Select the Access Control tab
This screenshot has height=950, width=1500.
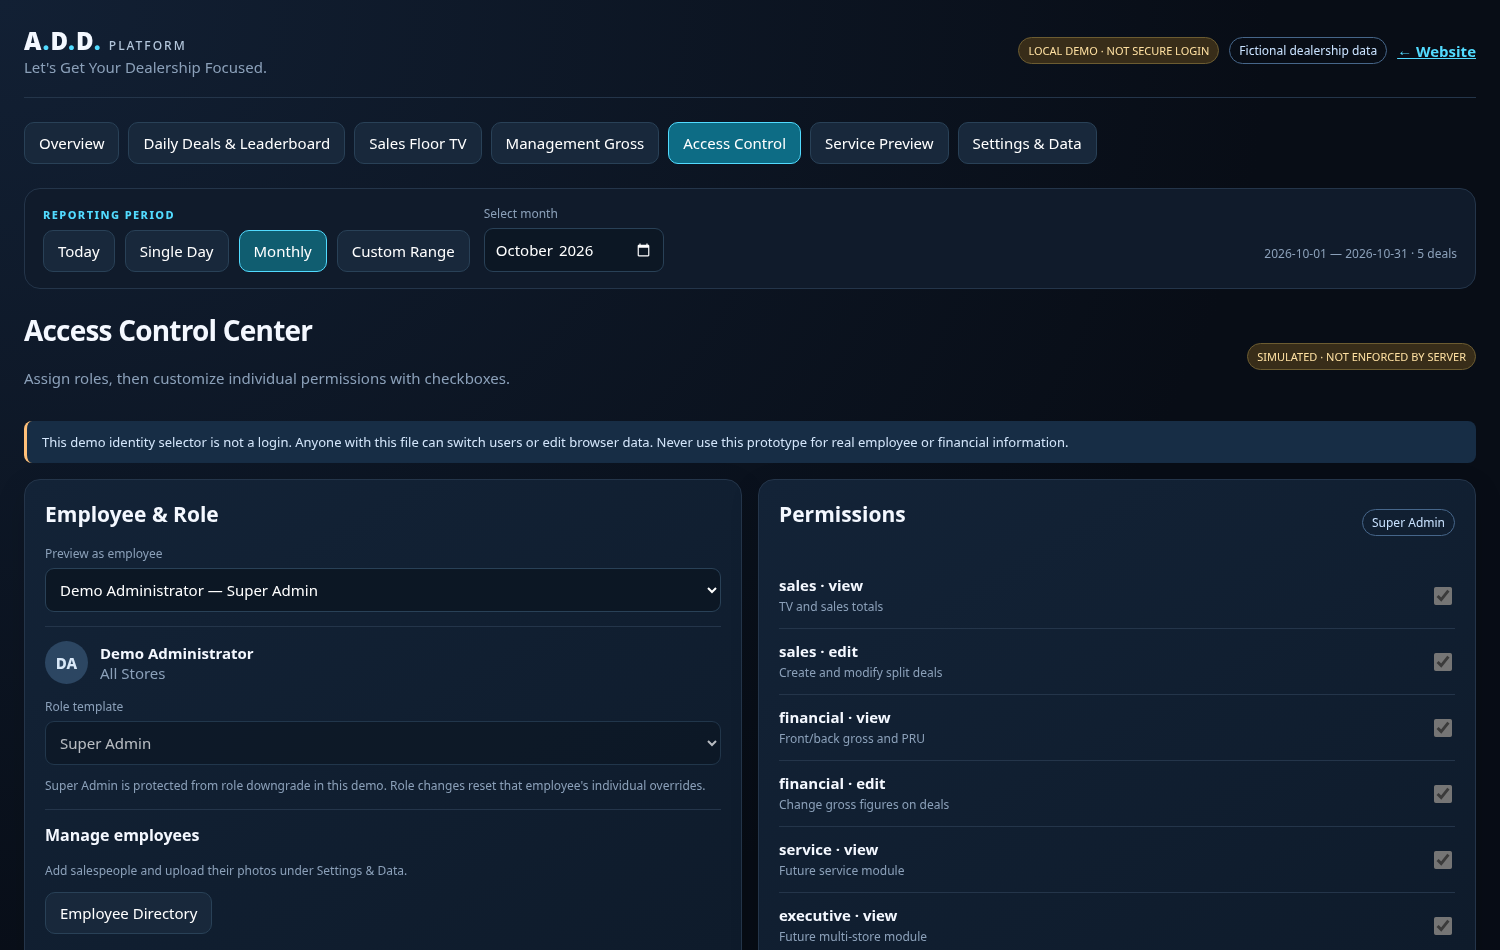pos(734,143)
